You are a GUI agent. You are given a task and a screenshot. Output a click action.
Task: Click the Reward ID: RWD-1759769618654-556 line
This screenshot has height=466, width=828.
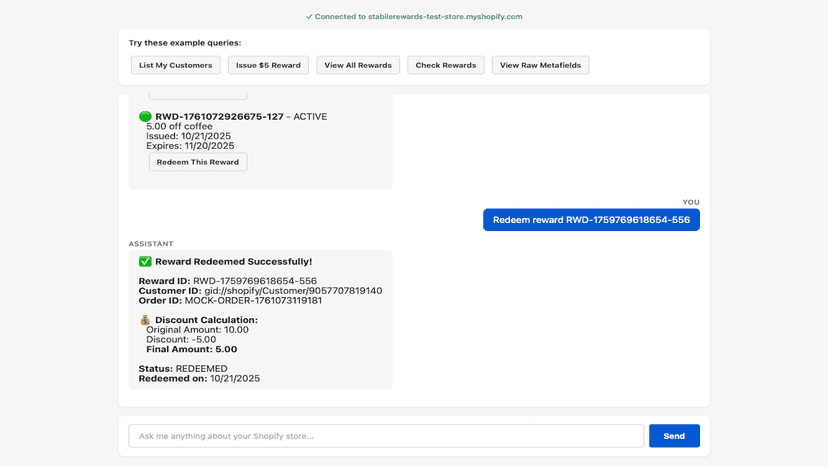(228, 281)
